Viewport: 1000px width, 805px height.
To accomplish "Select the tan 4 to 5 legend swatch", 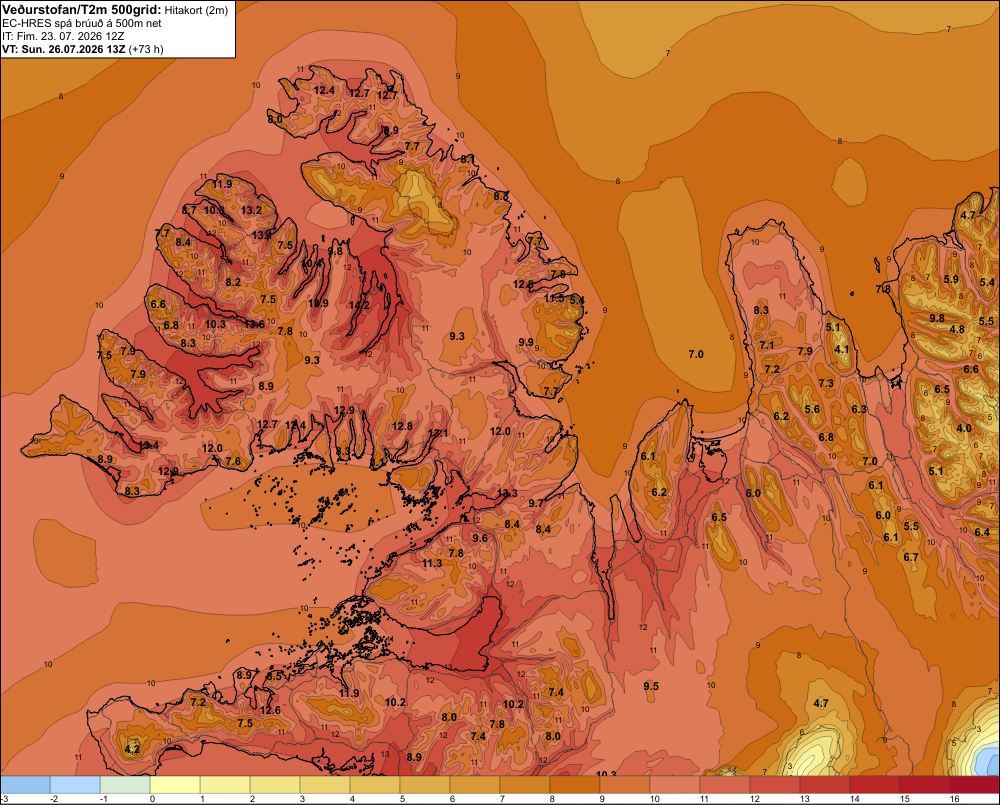I will pyautogui.click(x=375, y=784).
